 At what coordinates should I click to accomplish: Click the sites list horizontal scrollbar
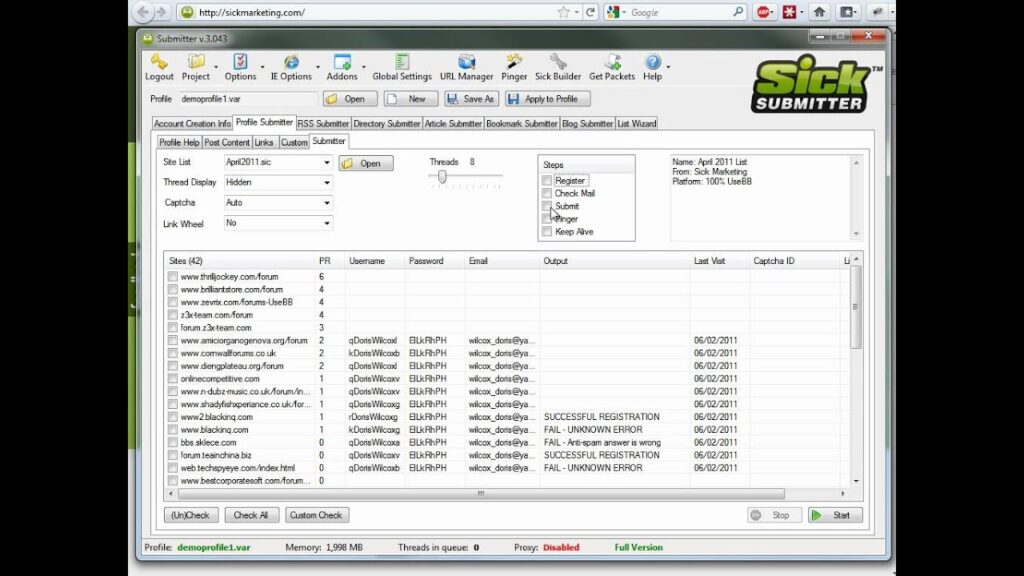[481, 494]
